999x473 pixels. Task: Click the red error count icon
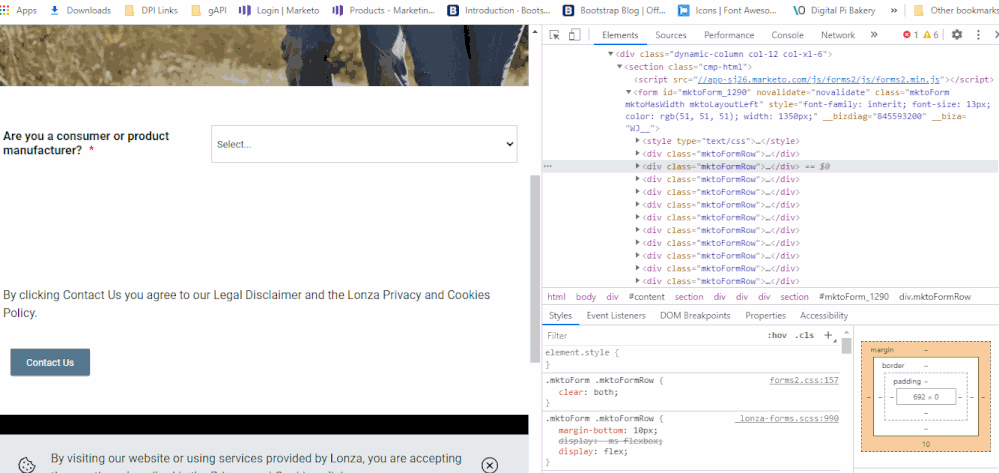click(910, 35)
